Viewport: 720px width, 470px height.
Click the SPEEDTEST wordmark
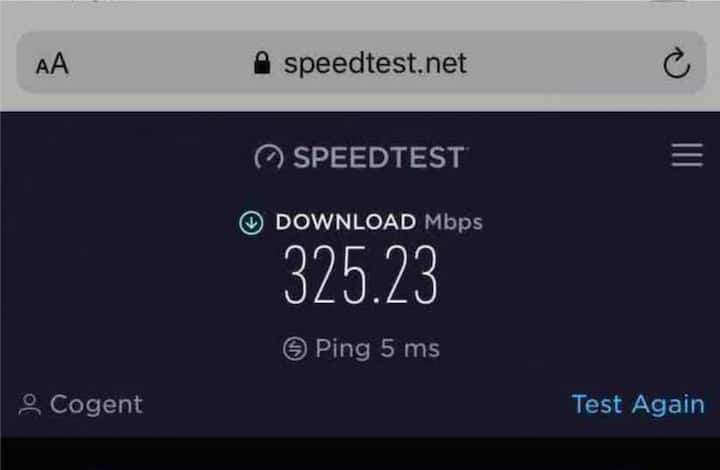click(379, 157)
